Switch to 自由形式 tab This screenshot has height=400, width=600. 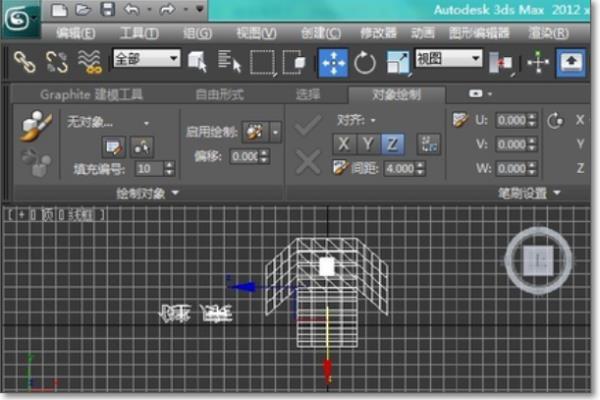click(220, 95)
